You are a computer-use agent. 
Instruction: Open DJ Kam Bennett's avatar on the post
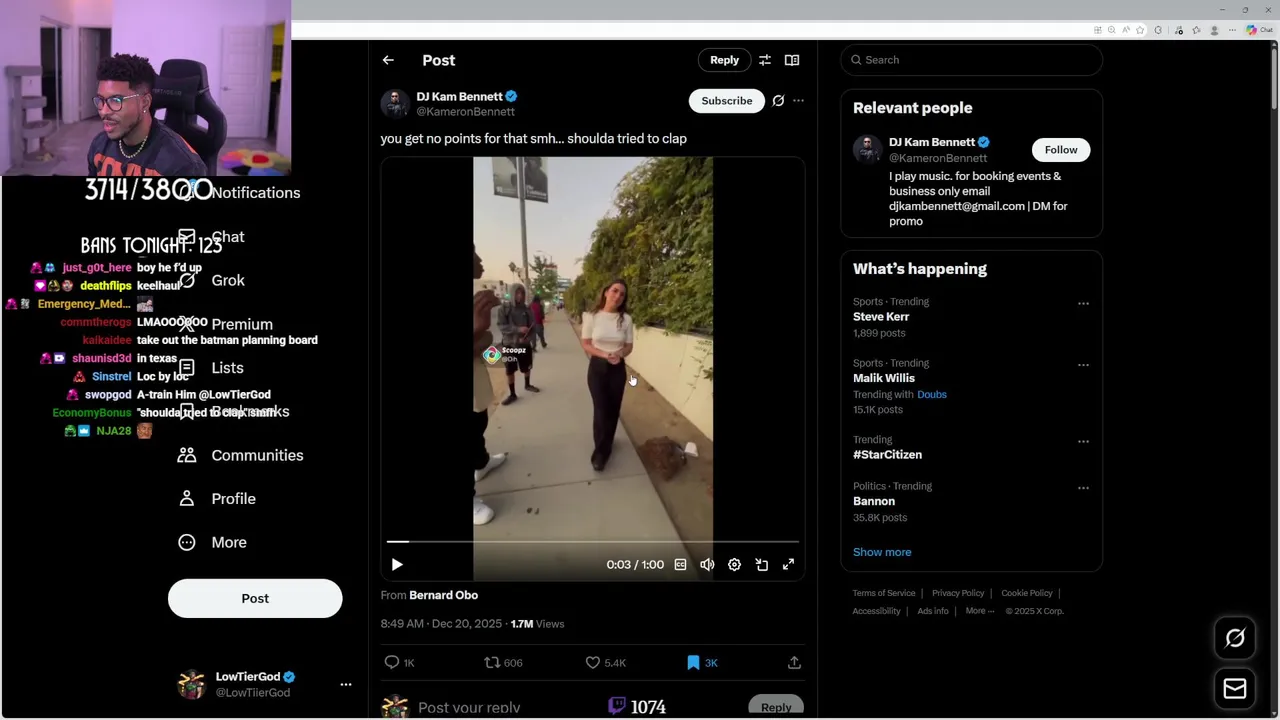click(395, 103)
